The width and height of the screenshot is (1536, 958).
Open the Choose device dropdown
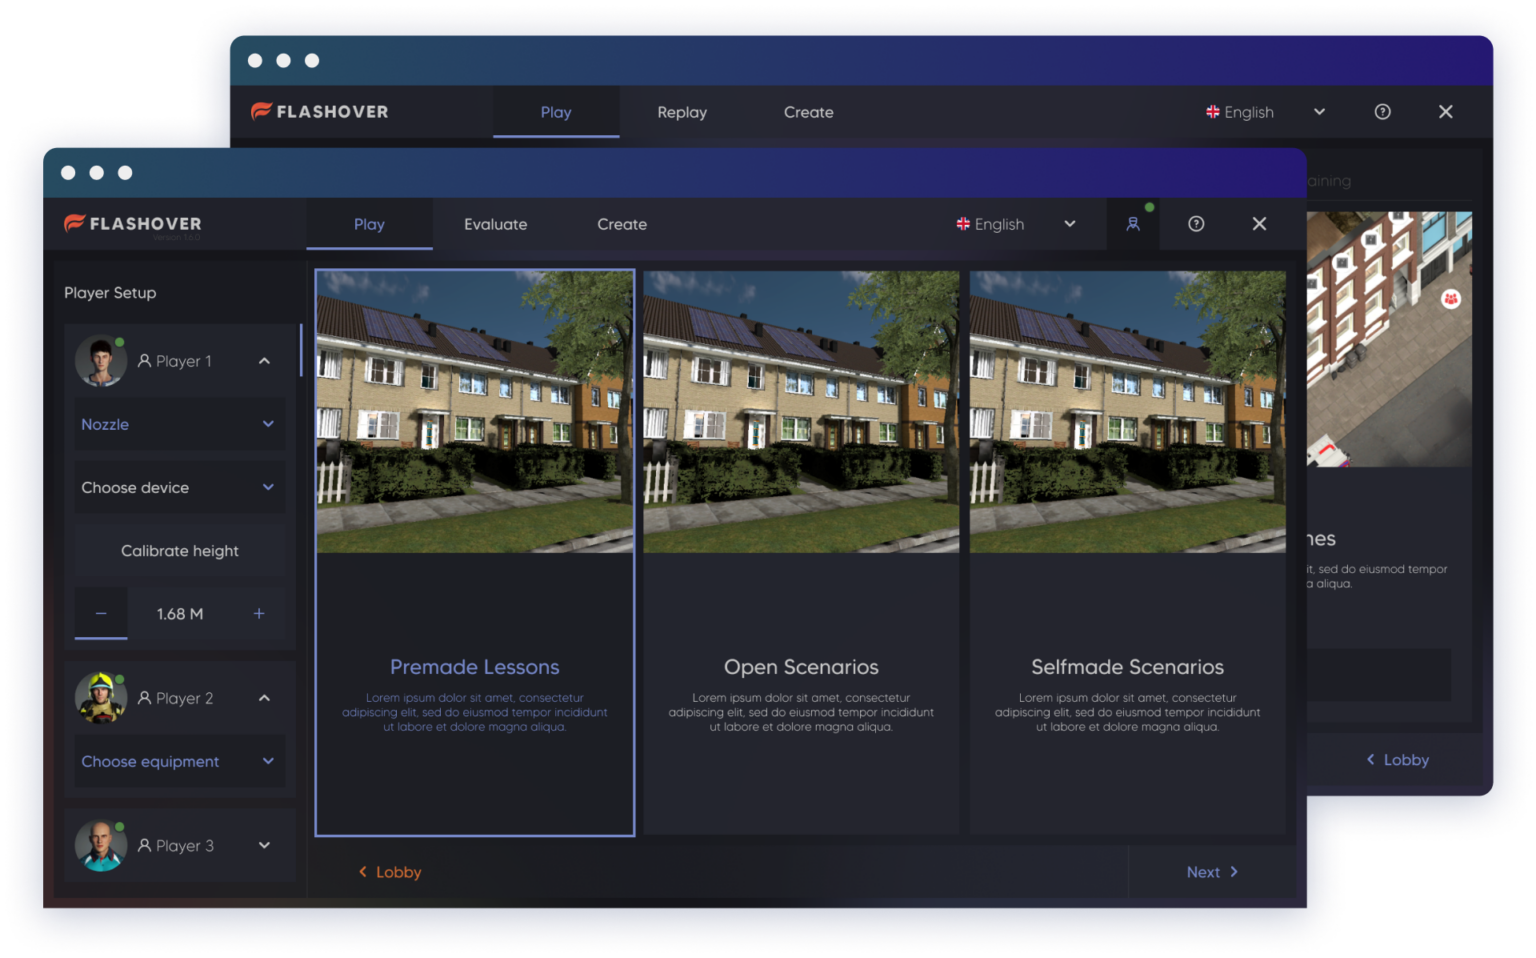(179, 487)
